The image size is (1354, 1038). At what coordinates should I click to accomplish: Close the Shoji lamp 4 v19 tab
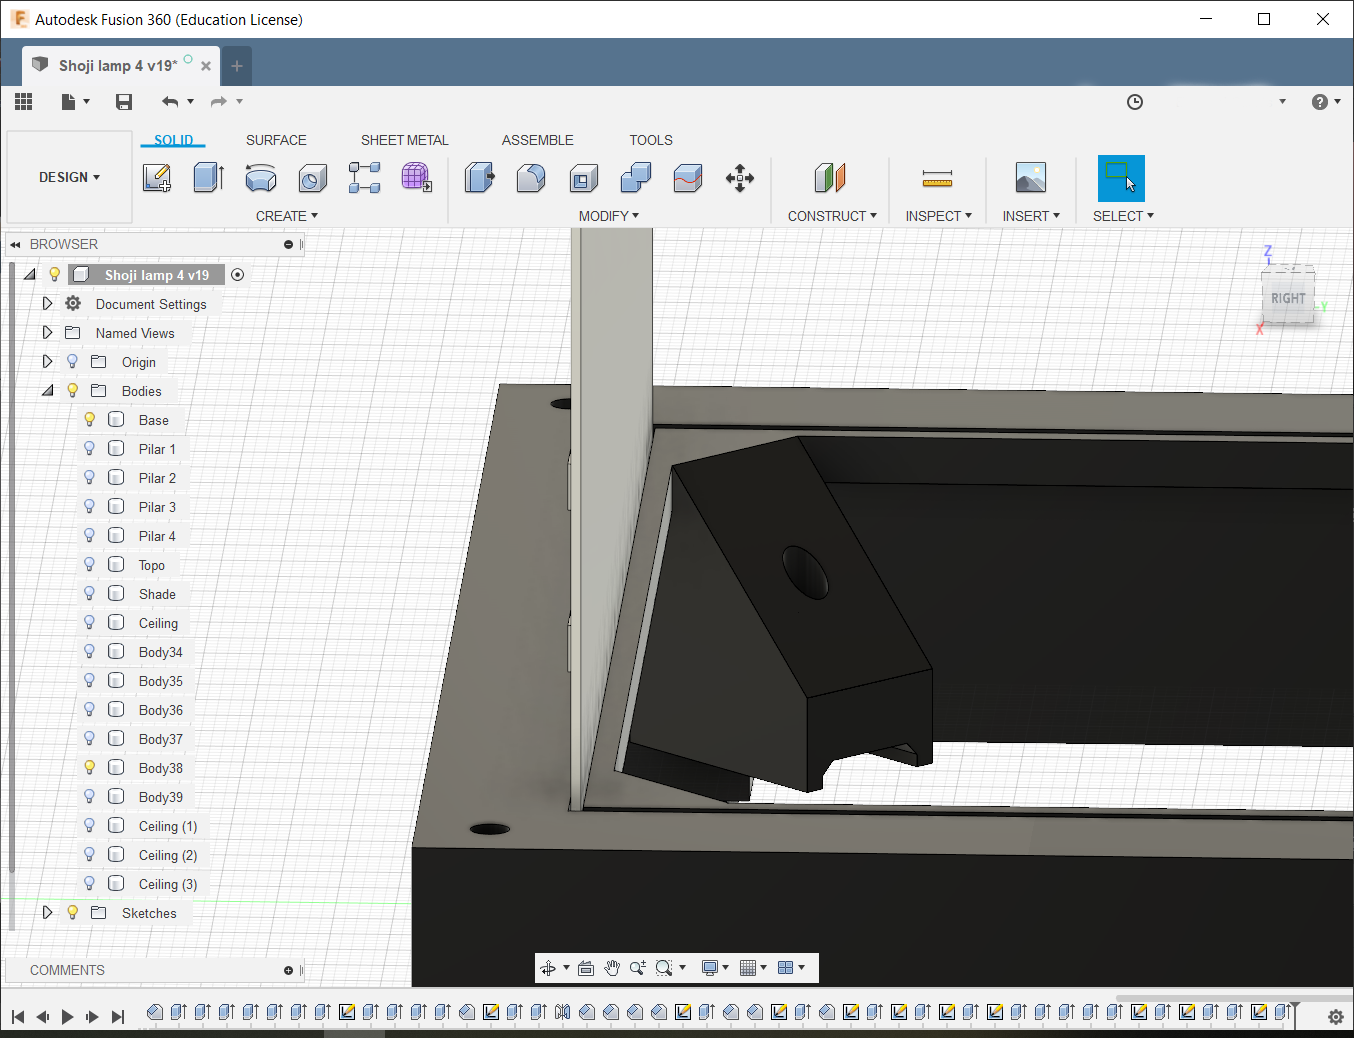click(x=206, y=66)
